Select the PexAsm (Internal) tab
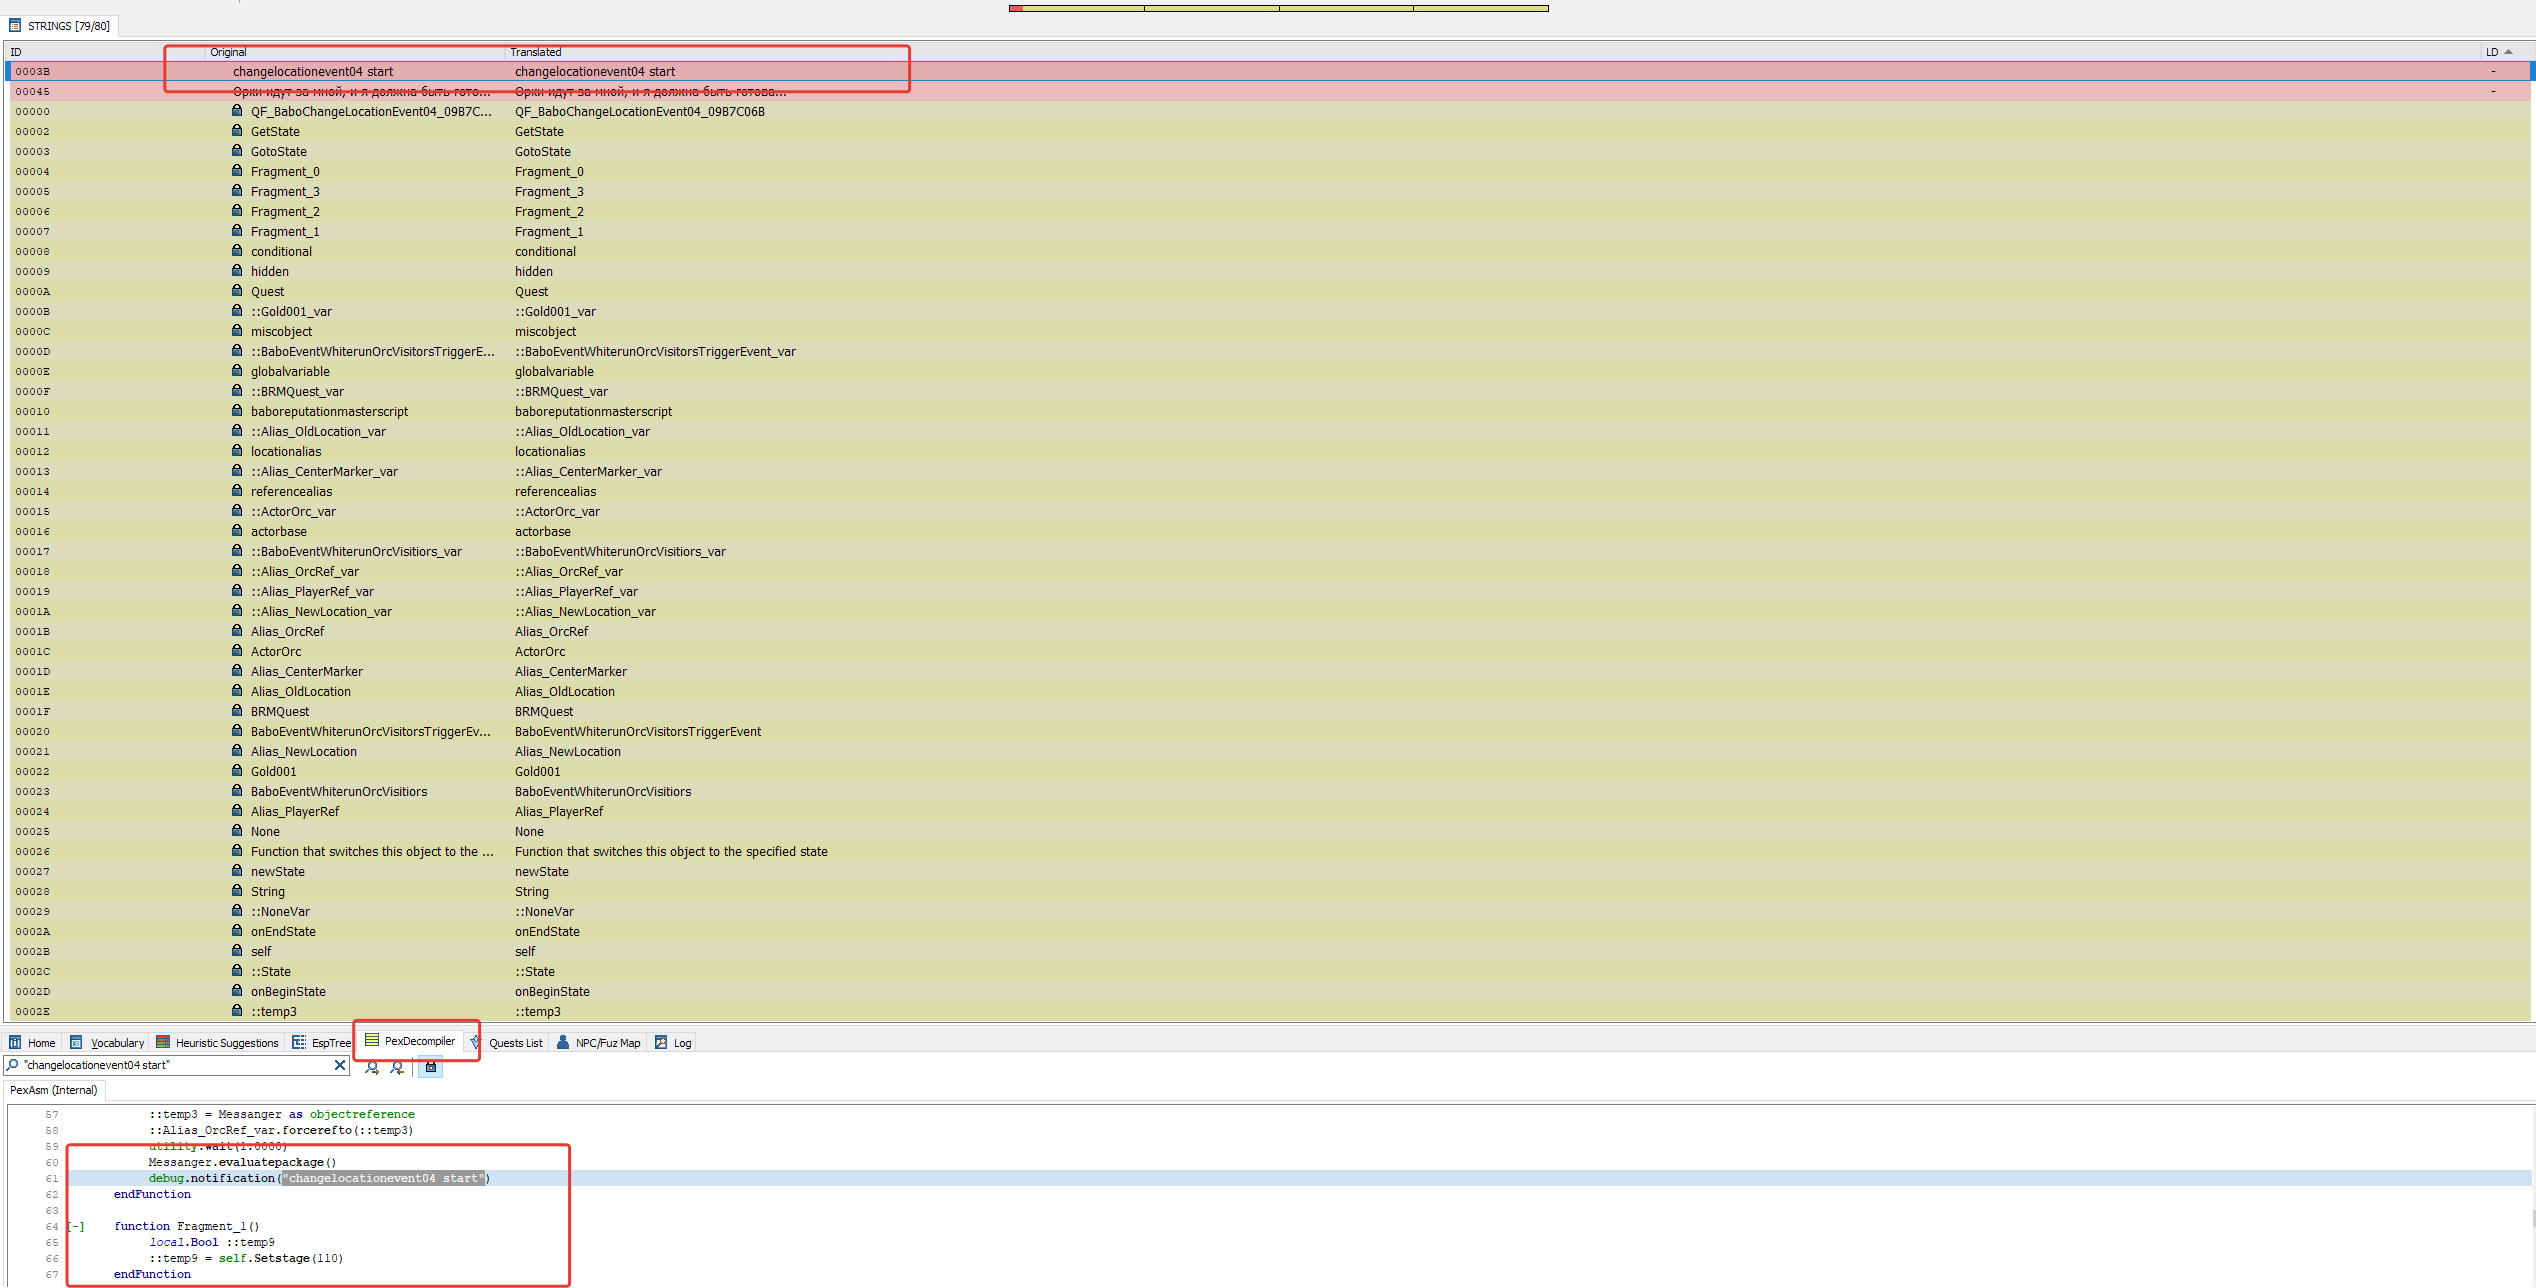 (54, 1090)
